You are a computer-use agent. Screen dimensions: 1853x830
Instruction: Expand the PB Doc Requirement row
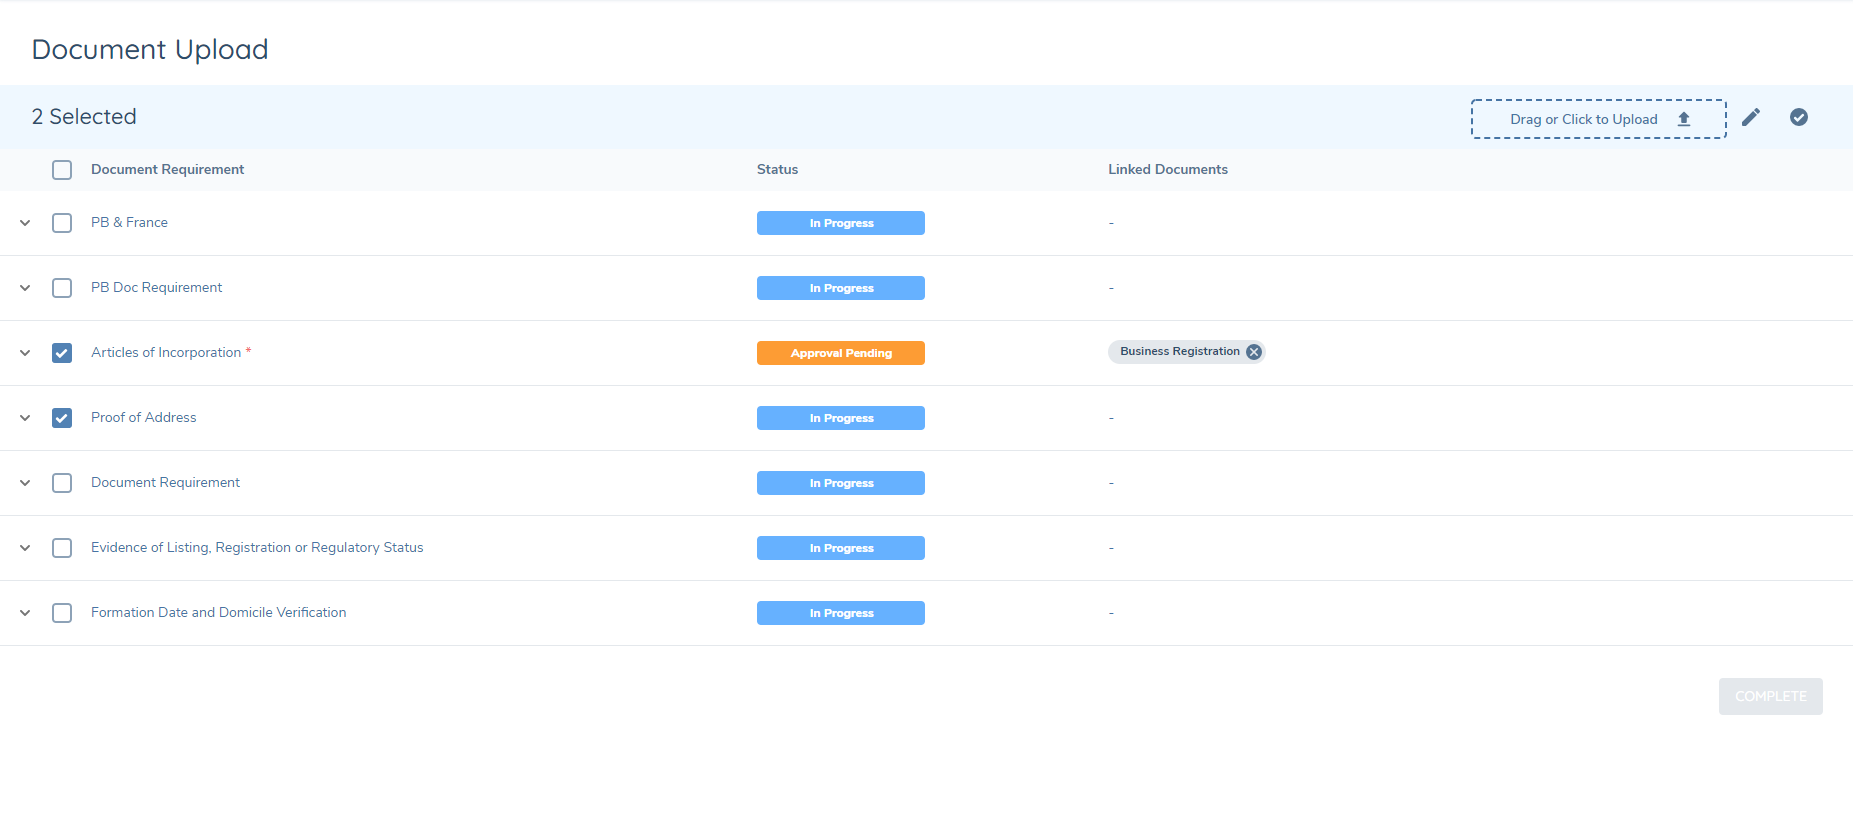[x=25, y=288]
